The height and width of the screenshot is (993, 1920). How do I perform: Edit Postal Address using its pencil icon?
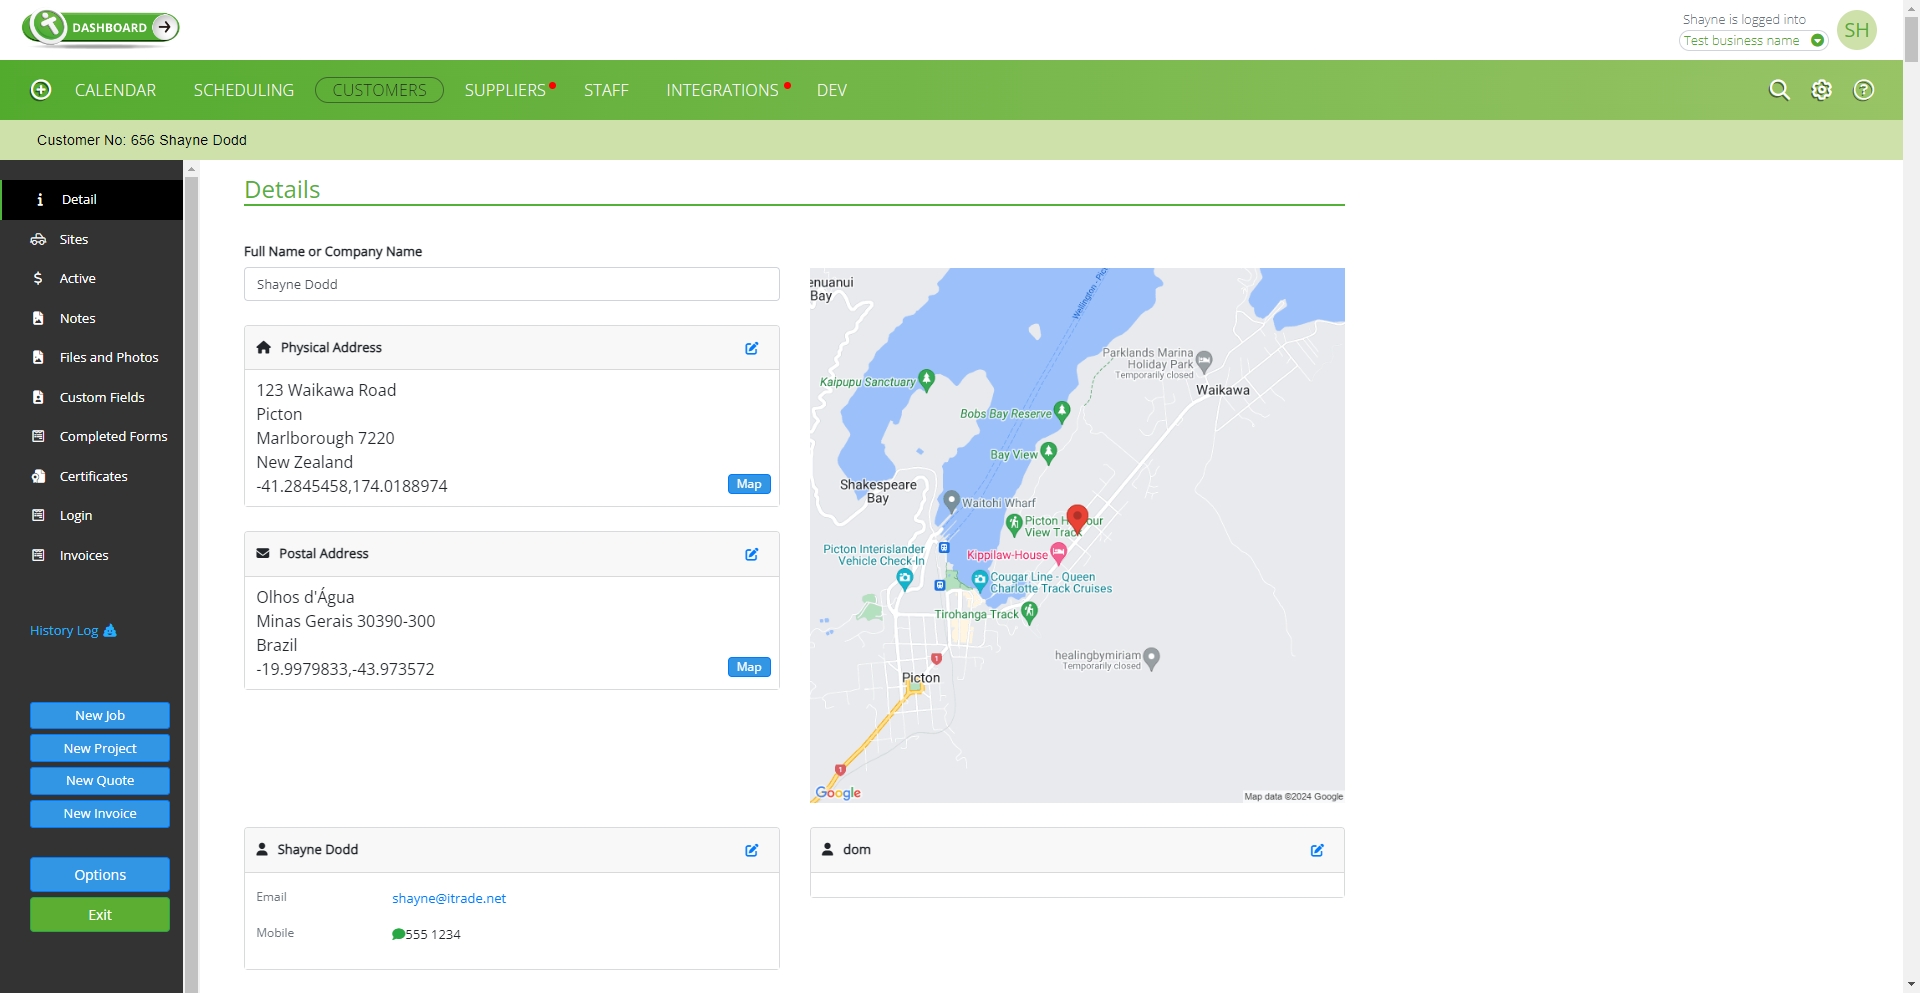click(x=752, y=554)
